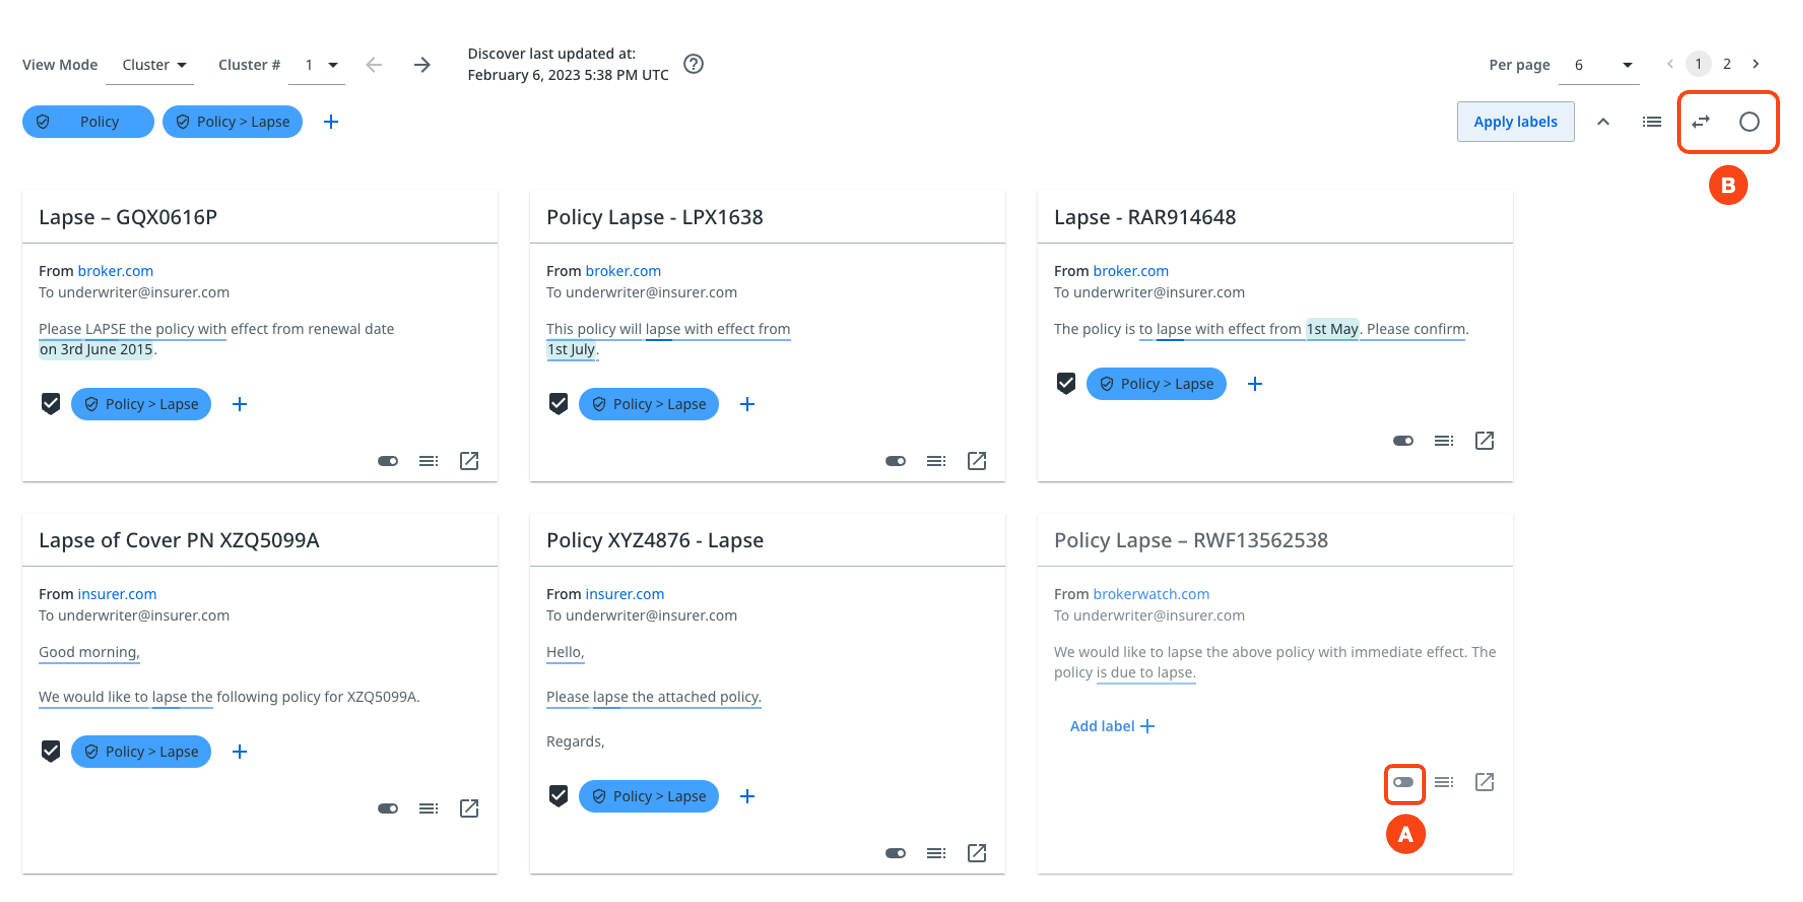Open list view icon beside Apply labels
The image size is (1803, 902).
pyautogui.click(x=1652, y=122)
